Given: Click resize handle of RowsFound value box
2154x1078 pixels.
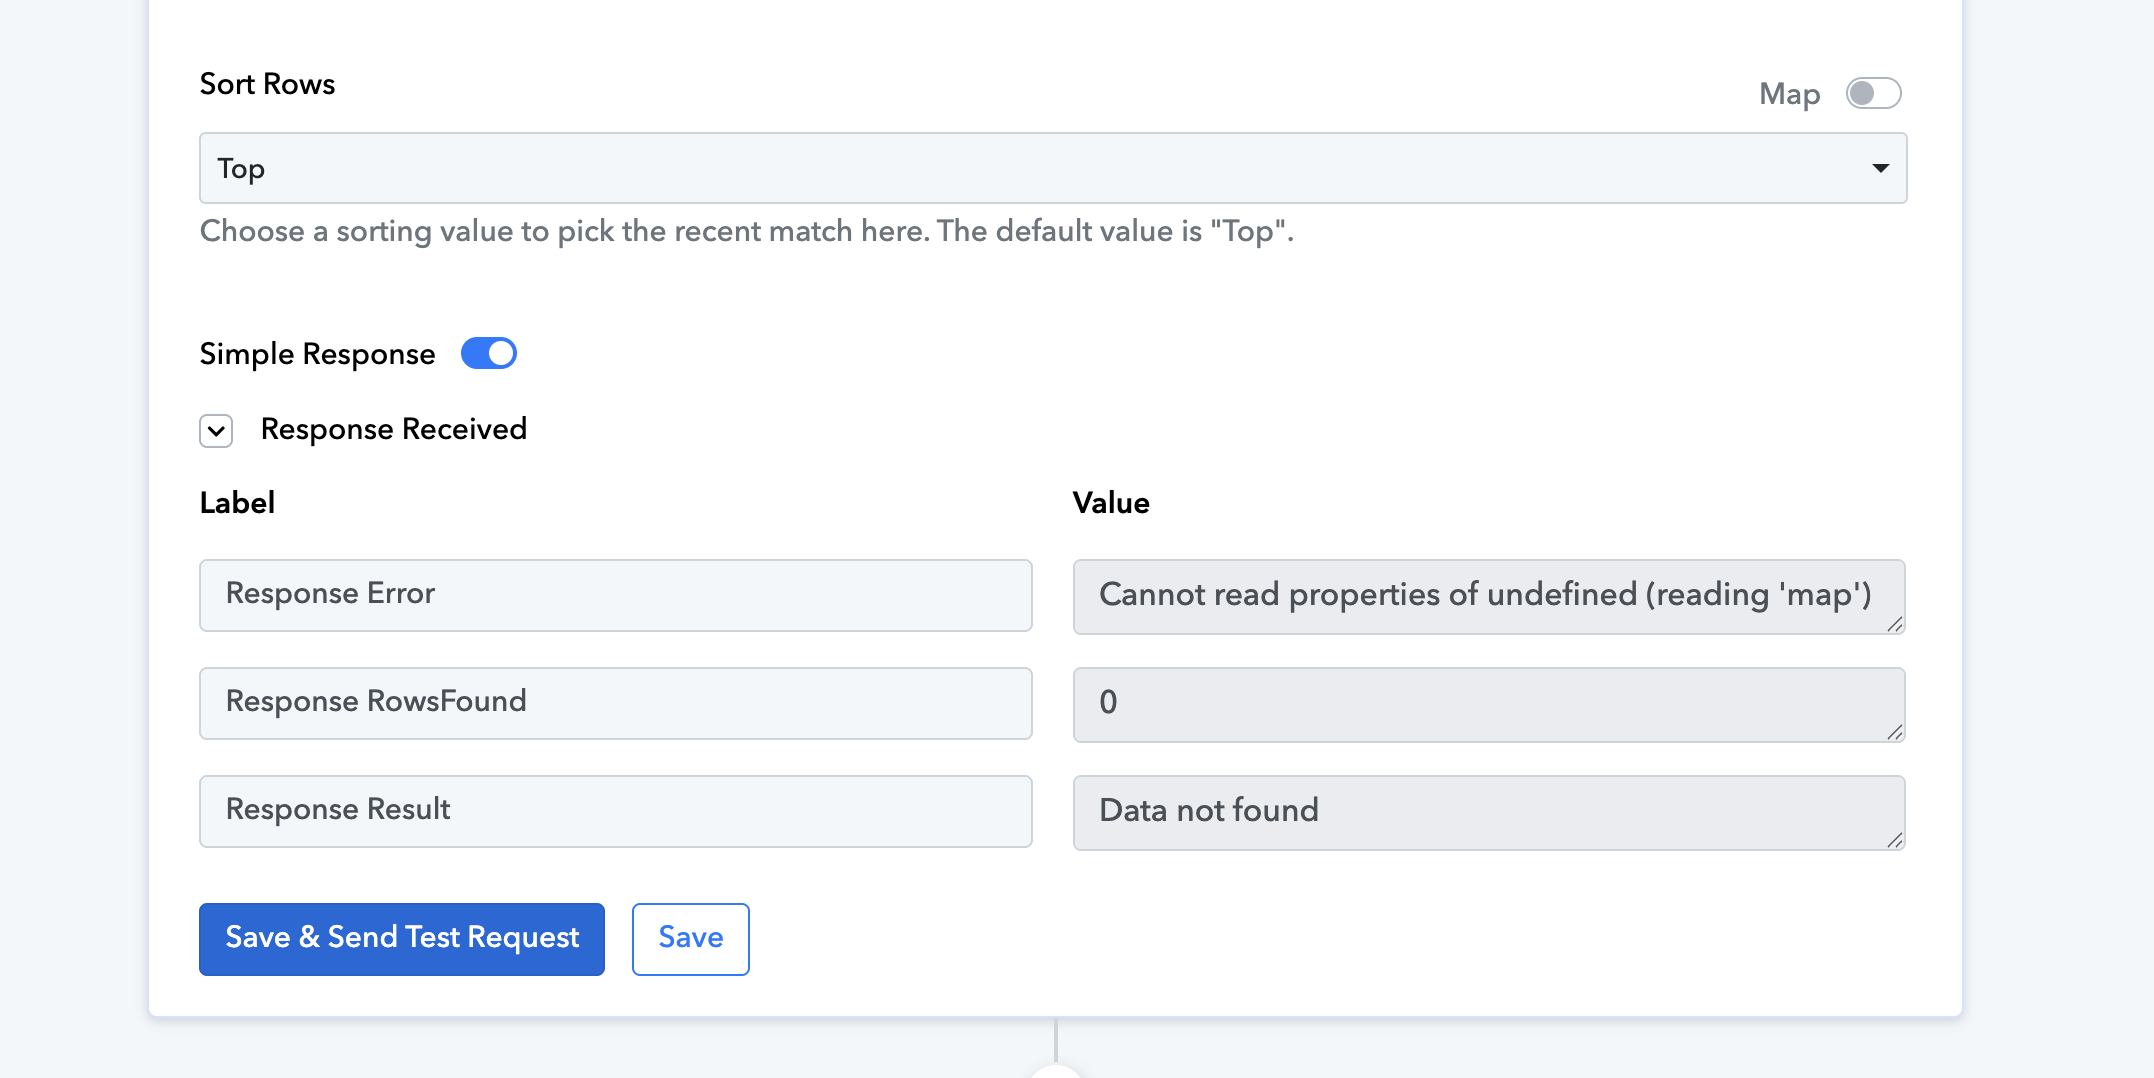Looking at the screenshot, I should (x=1894, y=732).
